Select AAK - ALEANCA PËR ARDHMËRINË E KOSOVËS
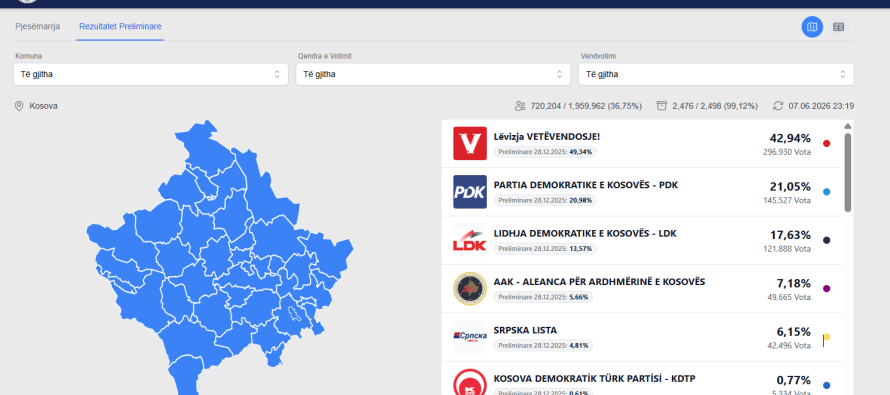 (599, 281)
